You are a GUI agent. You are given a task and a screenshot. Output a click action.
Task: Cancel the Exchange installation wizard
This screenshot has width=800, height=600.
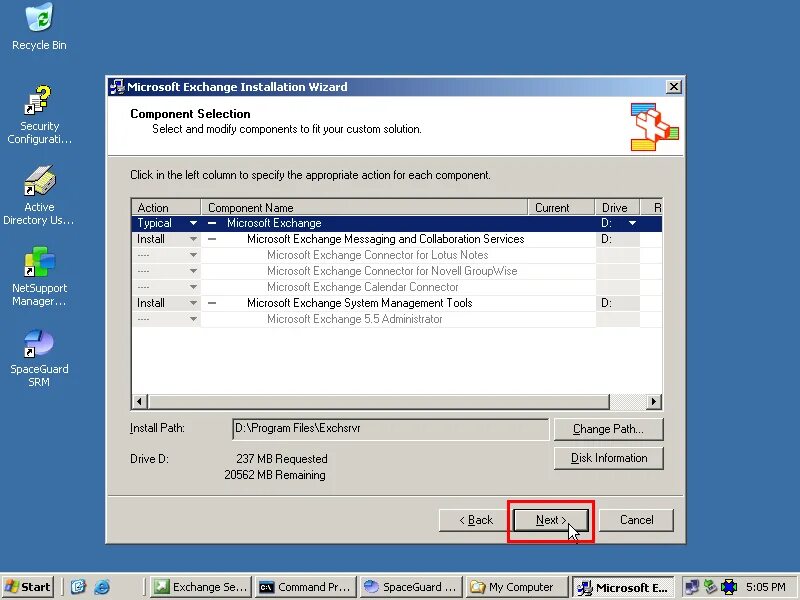point(636,520)
